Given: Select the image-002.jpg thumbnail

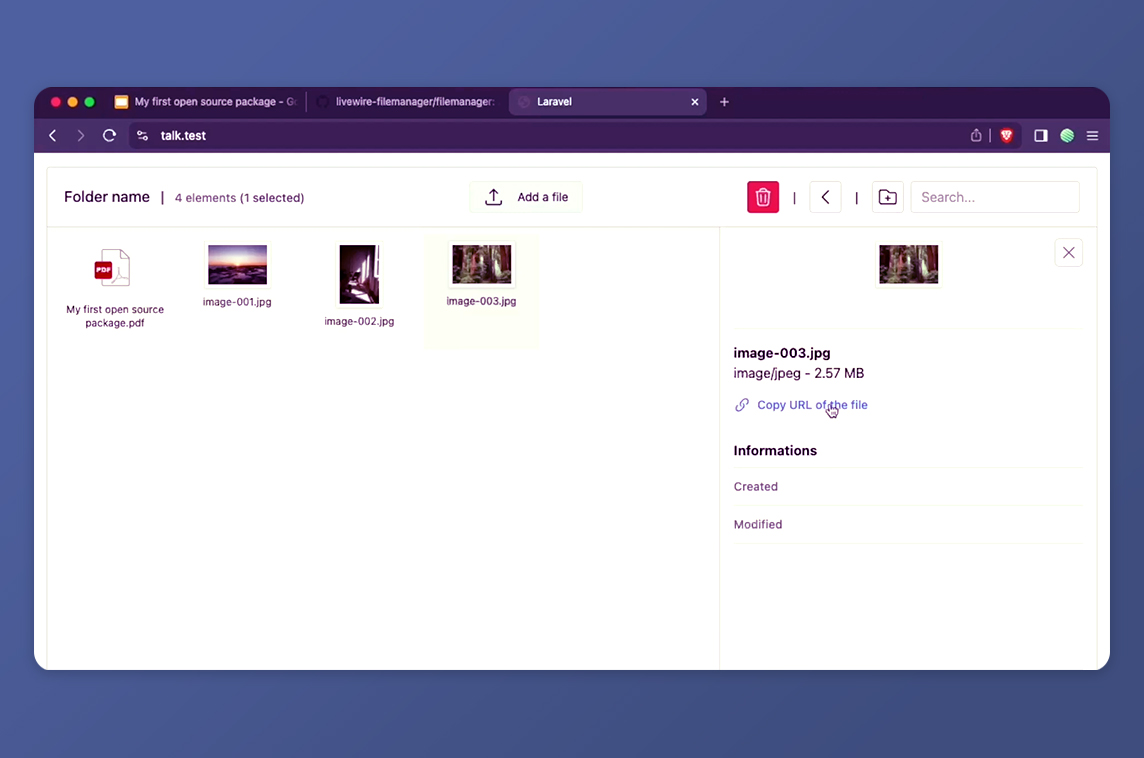Looking at the screenshot, I should [359, 274].
